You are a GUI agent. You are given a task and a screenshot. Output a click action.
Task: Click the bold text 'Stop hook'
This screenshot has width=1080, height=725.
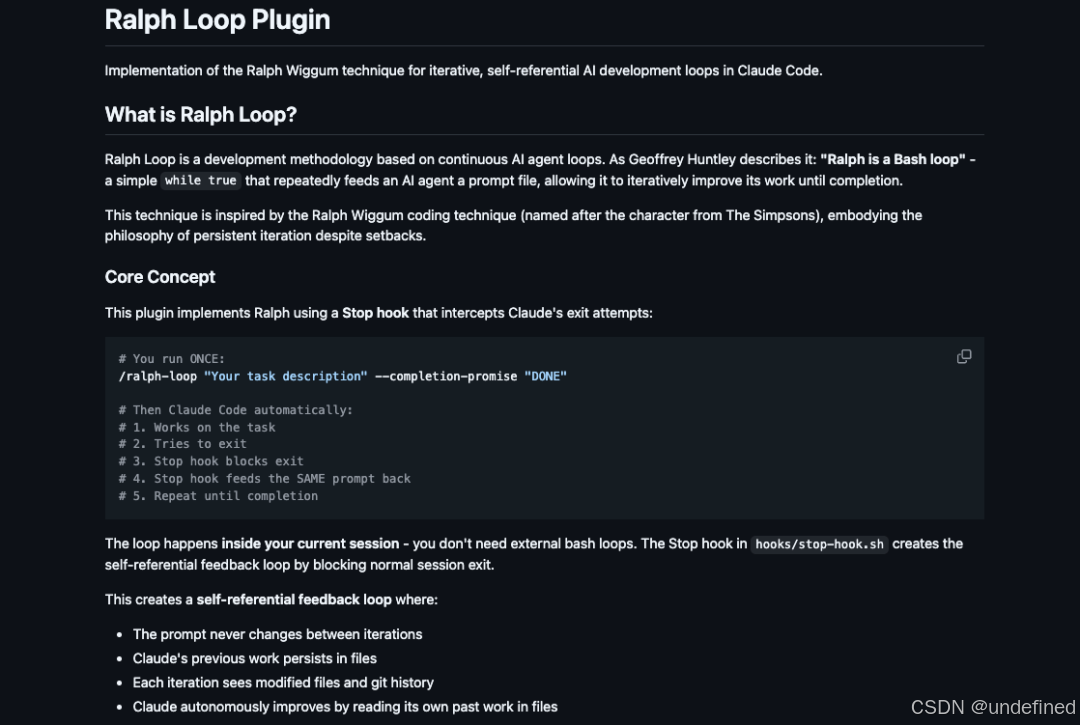[x=375, y=313]
